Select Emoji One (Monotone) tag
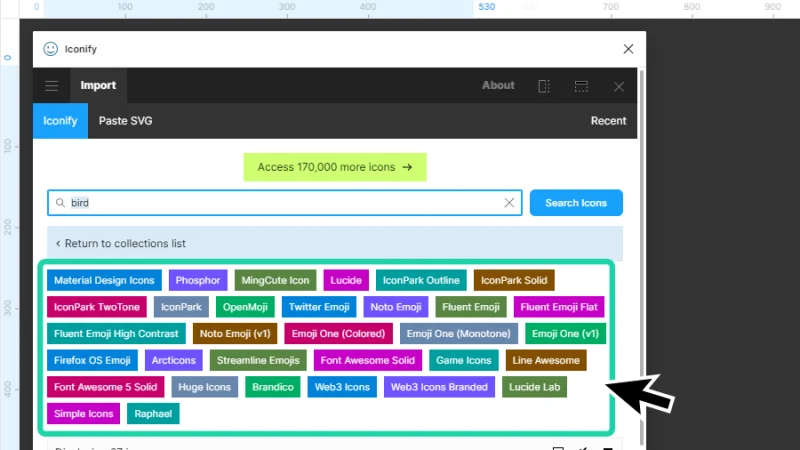The width and height of the screenshot is (800, 450). click(x=459, y=333)
